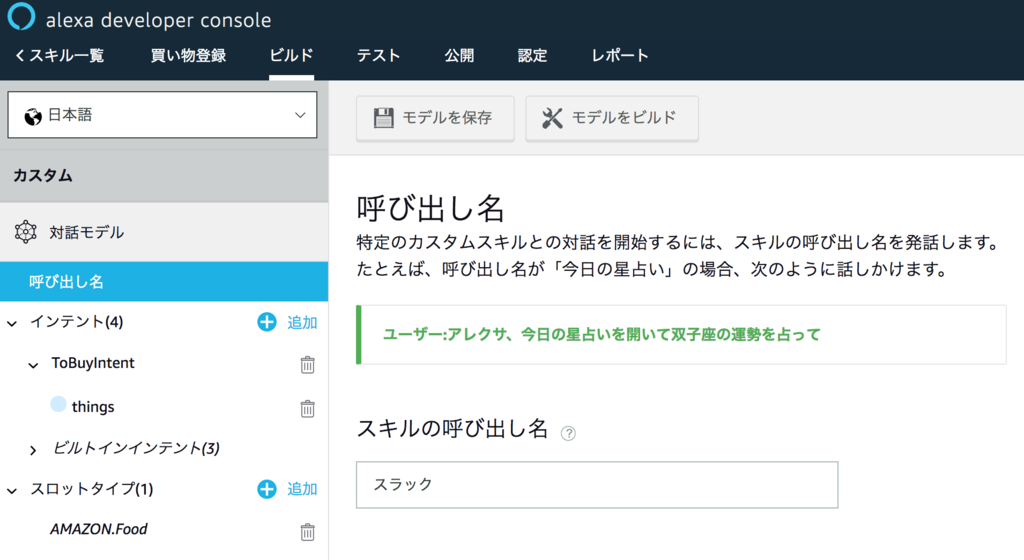
Task: Switch to the ビルド tab
Action: coord(291,56)
